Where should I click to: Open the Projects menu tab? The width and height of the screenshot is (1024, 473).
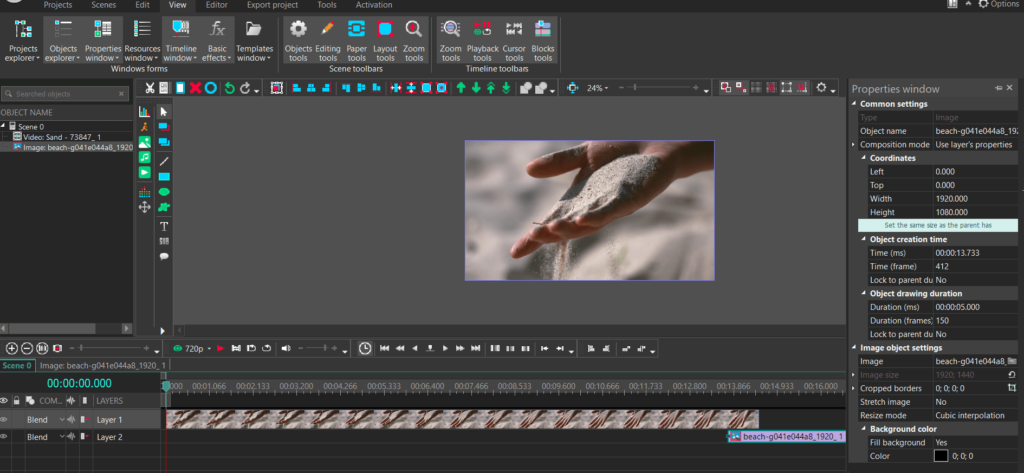point(58,5)
